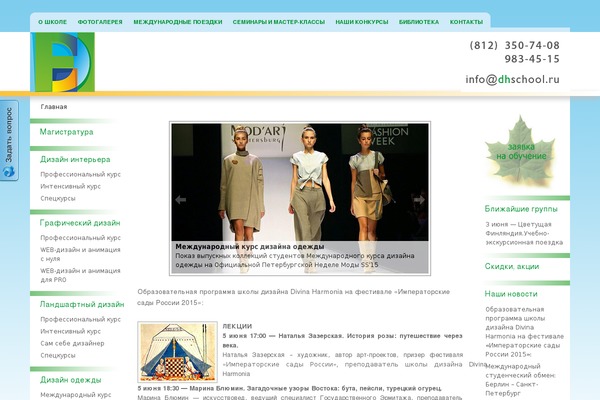Select 'Спецкурсы' under Ландшафтный дизайн

pos(58,355)
